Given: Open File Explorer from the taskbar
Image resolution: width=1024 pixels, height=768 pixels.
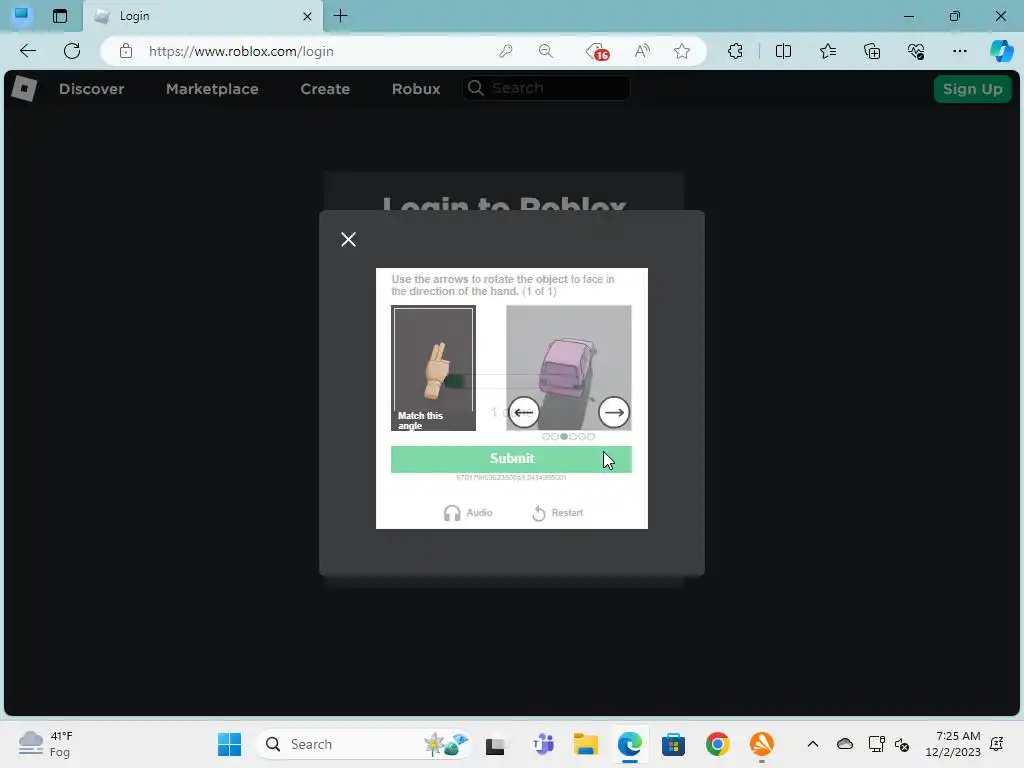Looking at the screenshot, I should [x=586, y=744].
